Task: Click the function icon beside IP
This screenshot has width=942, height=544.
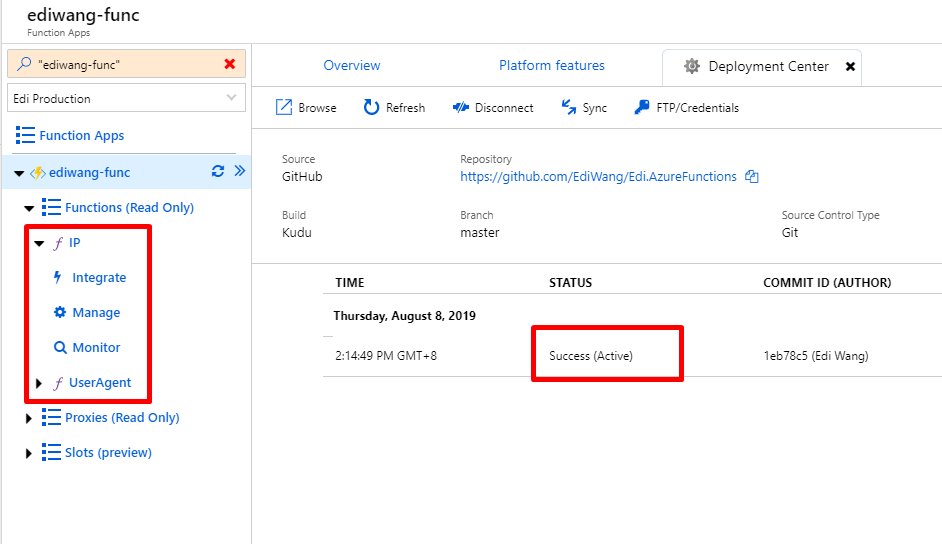Action: point(58,243)
